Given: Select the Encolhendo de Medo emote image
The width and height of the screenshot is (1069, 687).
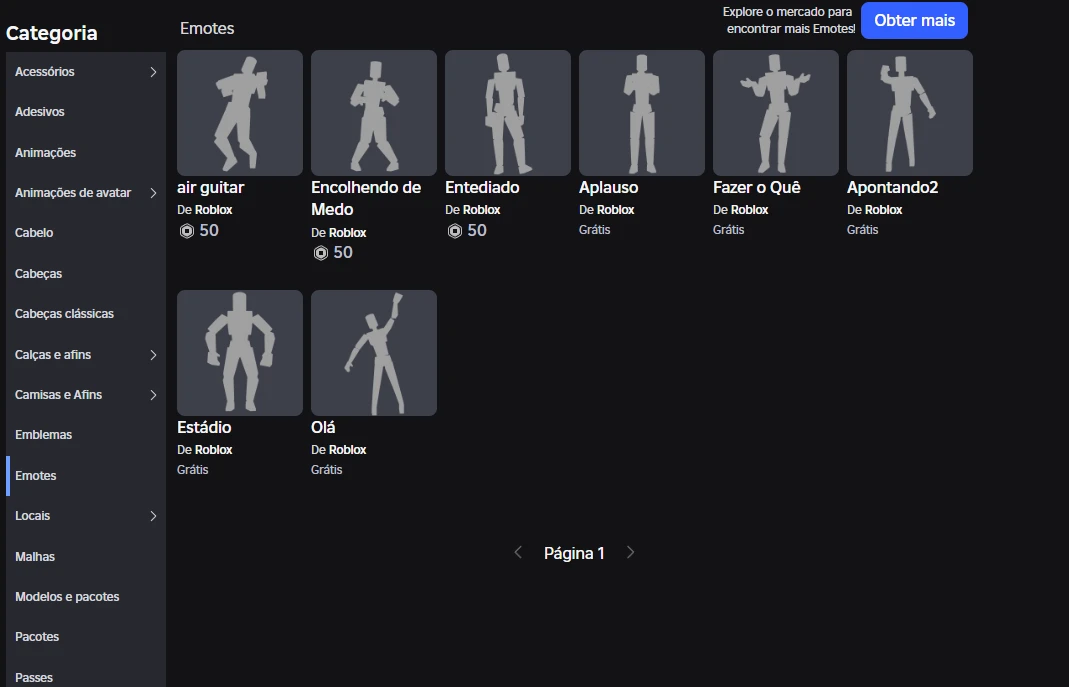Looking at the screenshot, I should (x=373, y=113).
